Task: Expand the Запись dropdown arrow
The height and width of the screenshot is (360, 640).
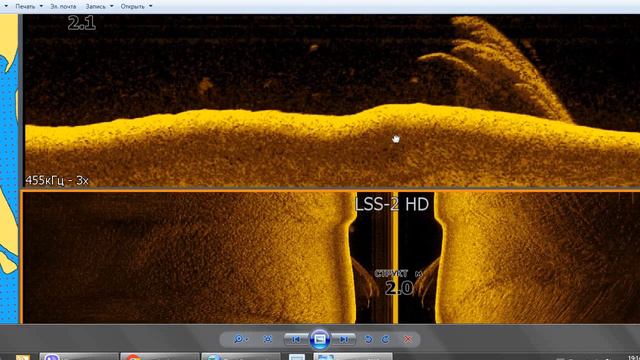Action: click(x=112, y=7)
